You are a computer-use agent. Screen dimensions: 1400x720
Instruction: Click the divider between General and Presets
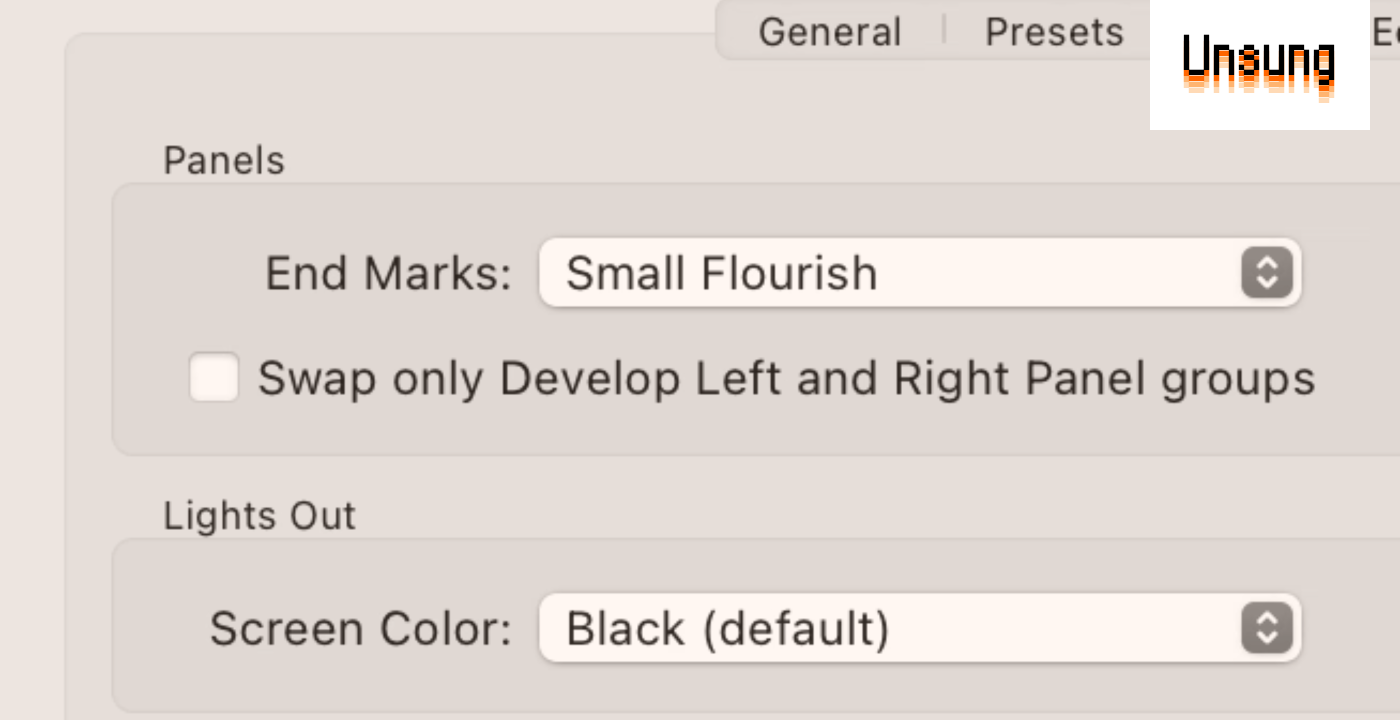943,30
